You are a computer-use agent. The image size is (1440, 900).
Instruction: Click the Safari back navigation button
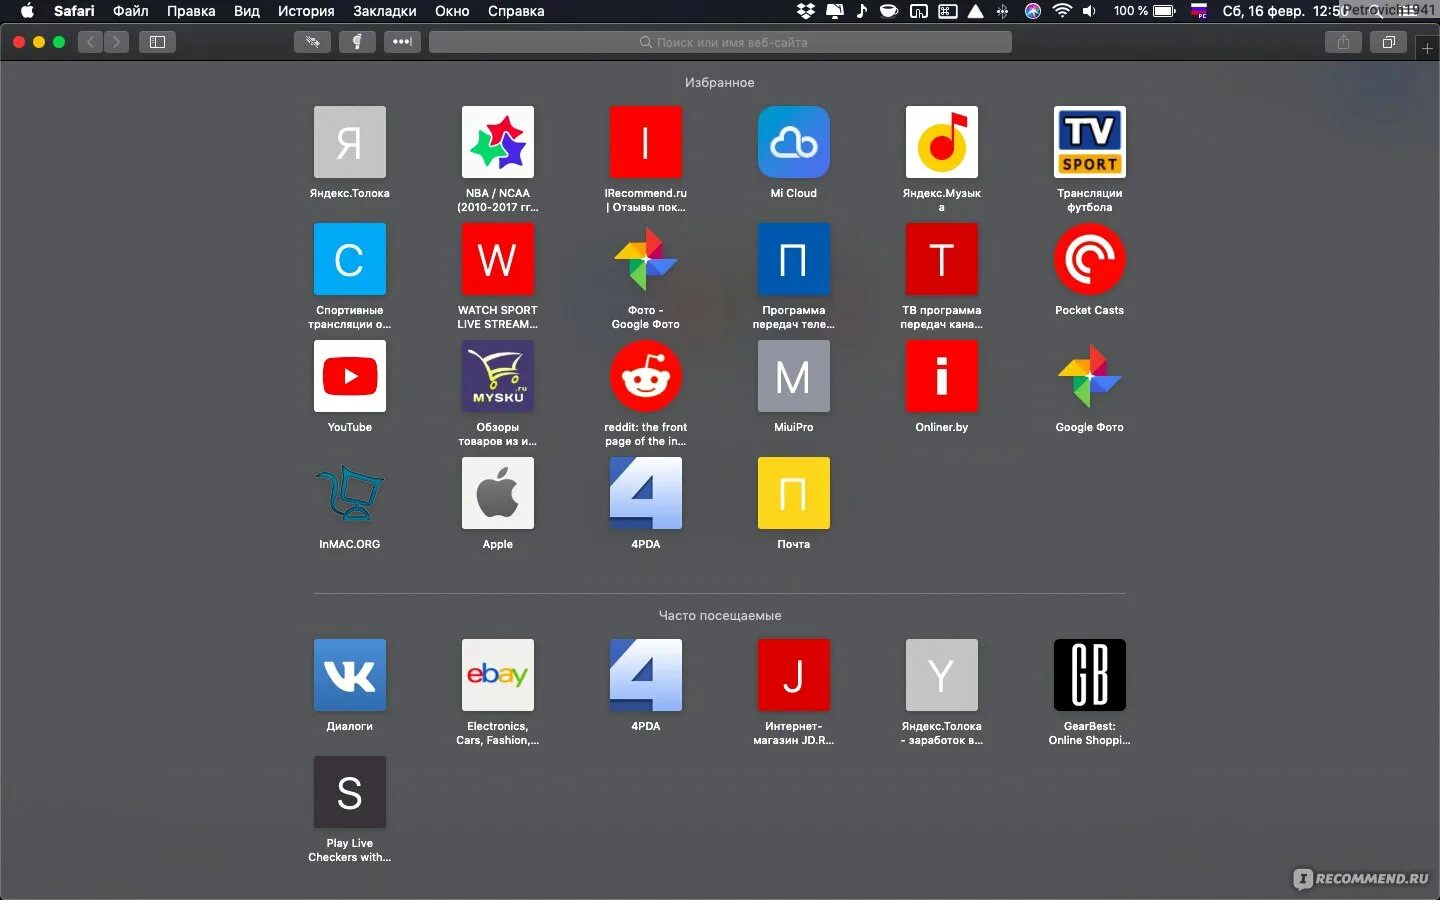(91, 42)
